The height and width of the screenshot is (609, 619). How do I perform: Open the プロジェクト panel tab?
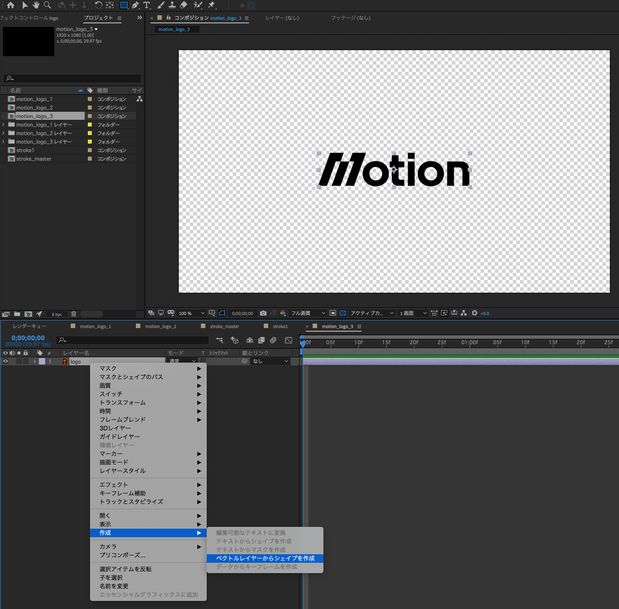point(98,18)
